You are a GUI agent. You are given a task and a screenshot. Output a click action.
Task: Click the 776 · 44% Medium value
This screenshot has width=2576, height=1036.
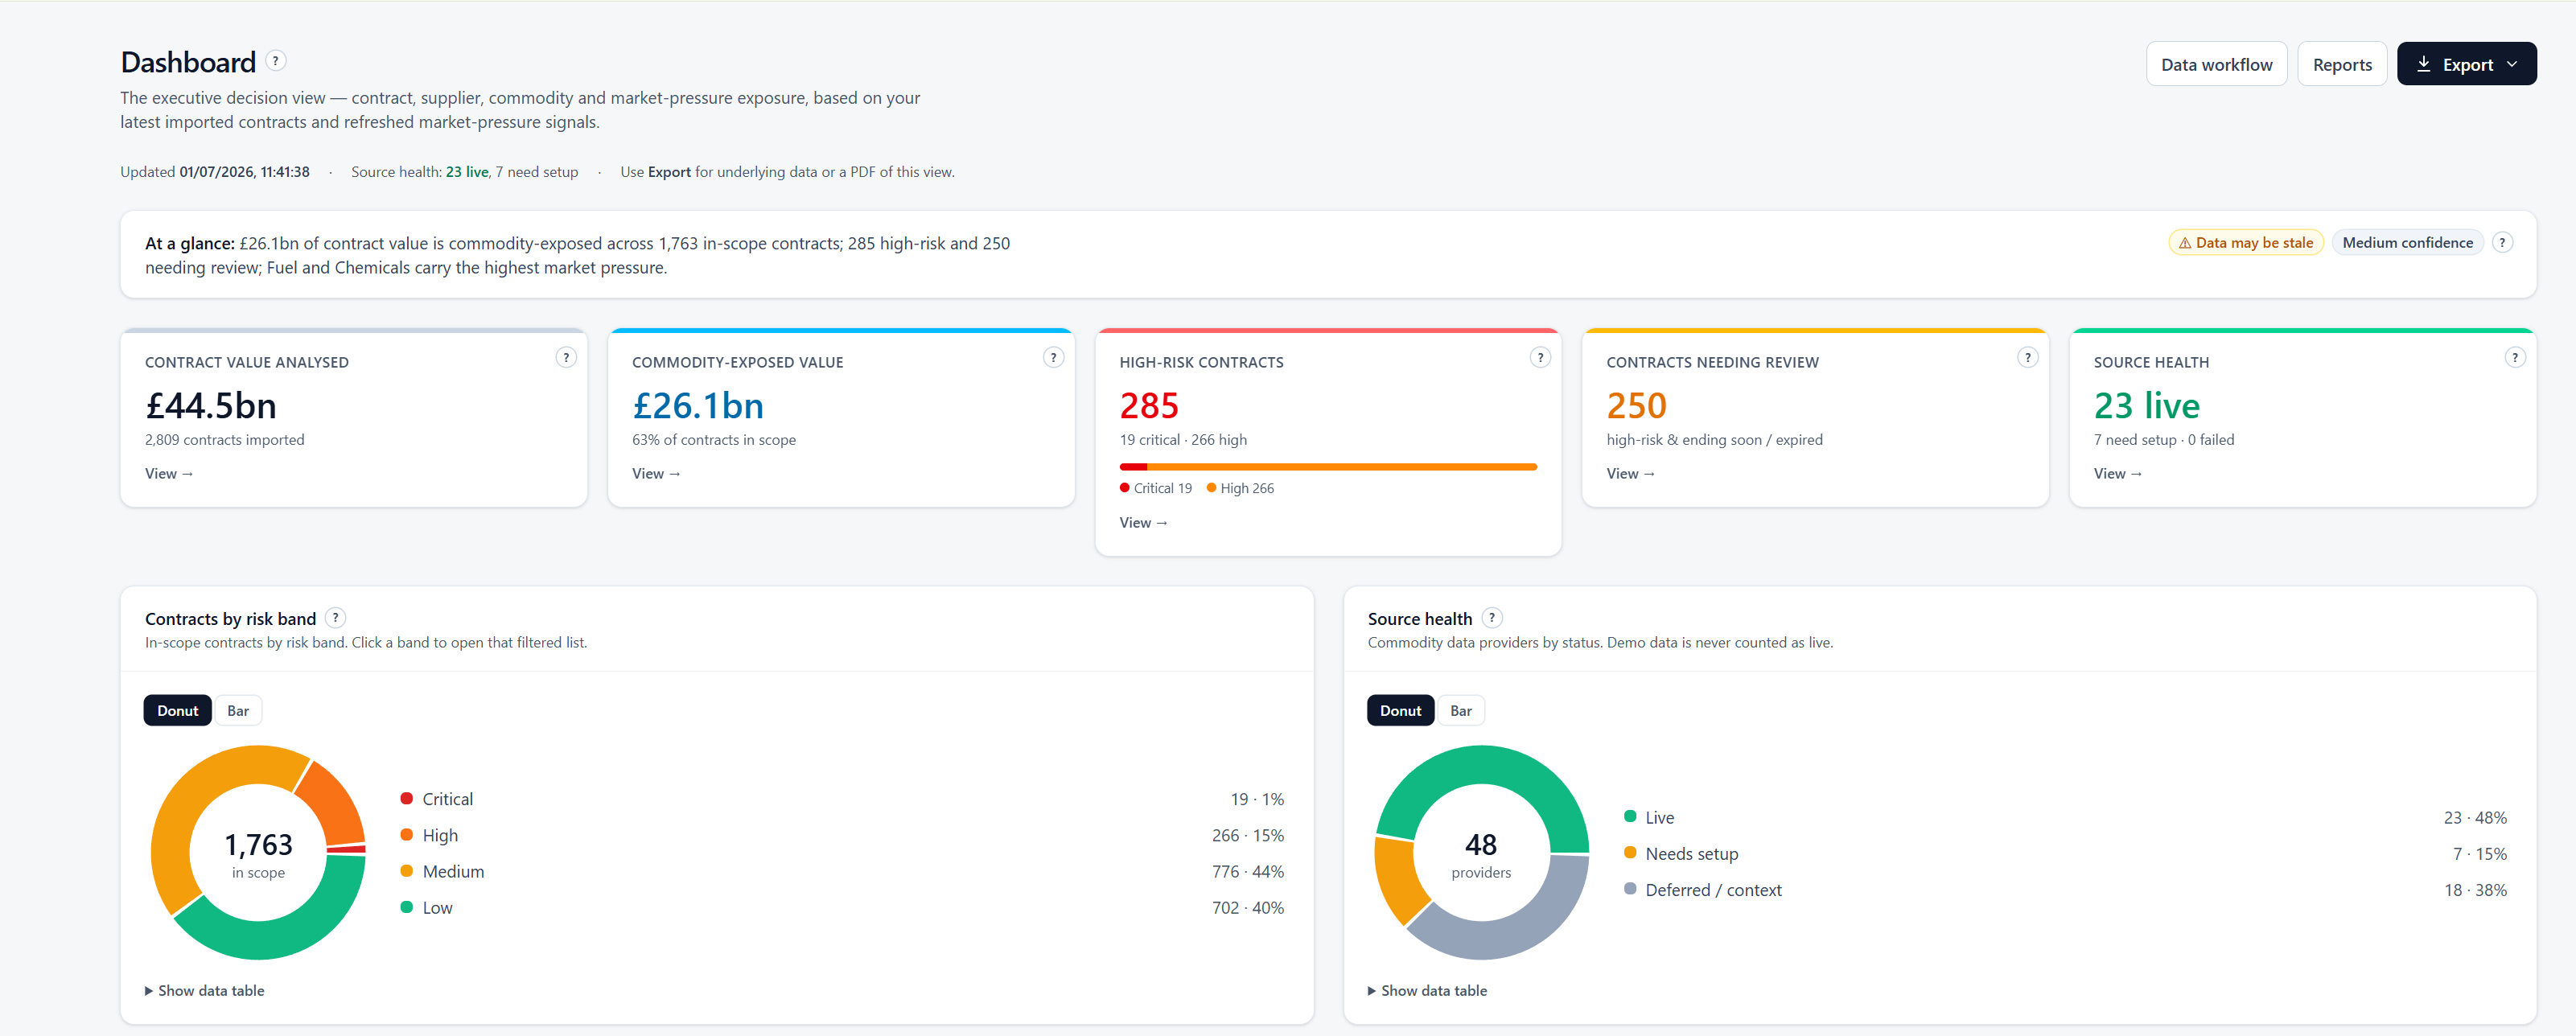coord(1247,871)
